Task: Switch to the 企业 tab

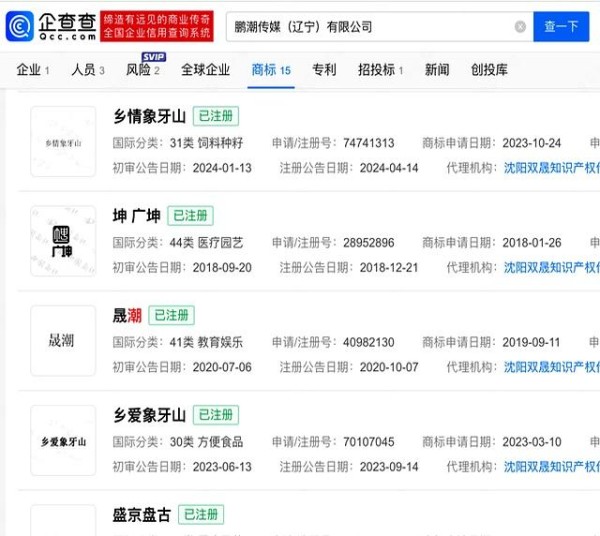Action: pyautogui.click(x=33, y=70)
